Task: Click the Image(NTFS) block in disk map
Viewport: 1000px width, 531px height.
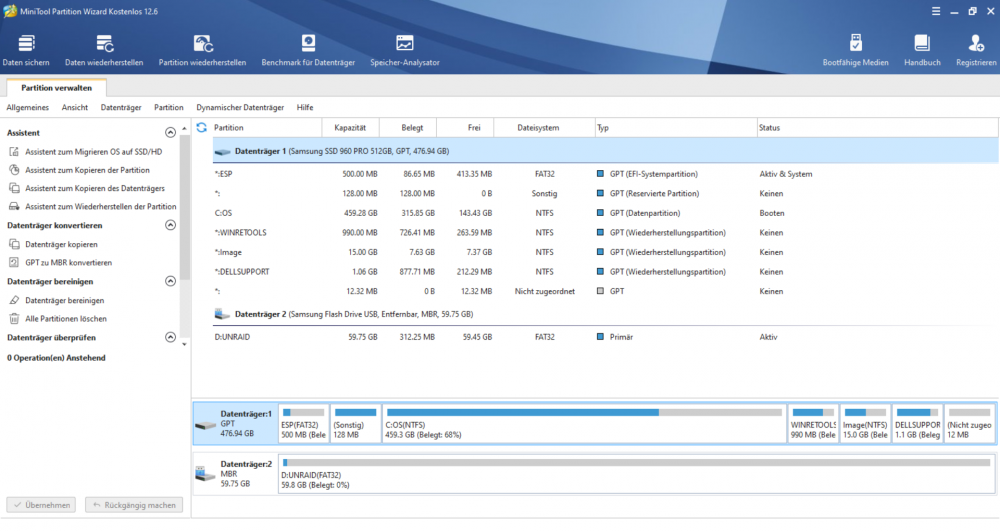Action: coord(865,423)
